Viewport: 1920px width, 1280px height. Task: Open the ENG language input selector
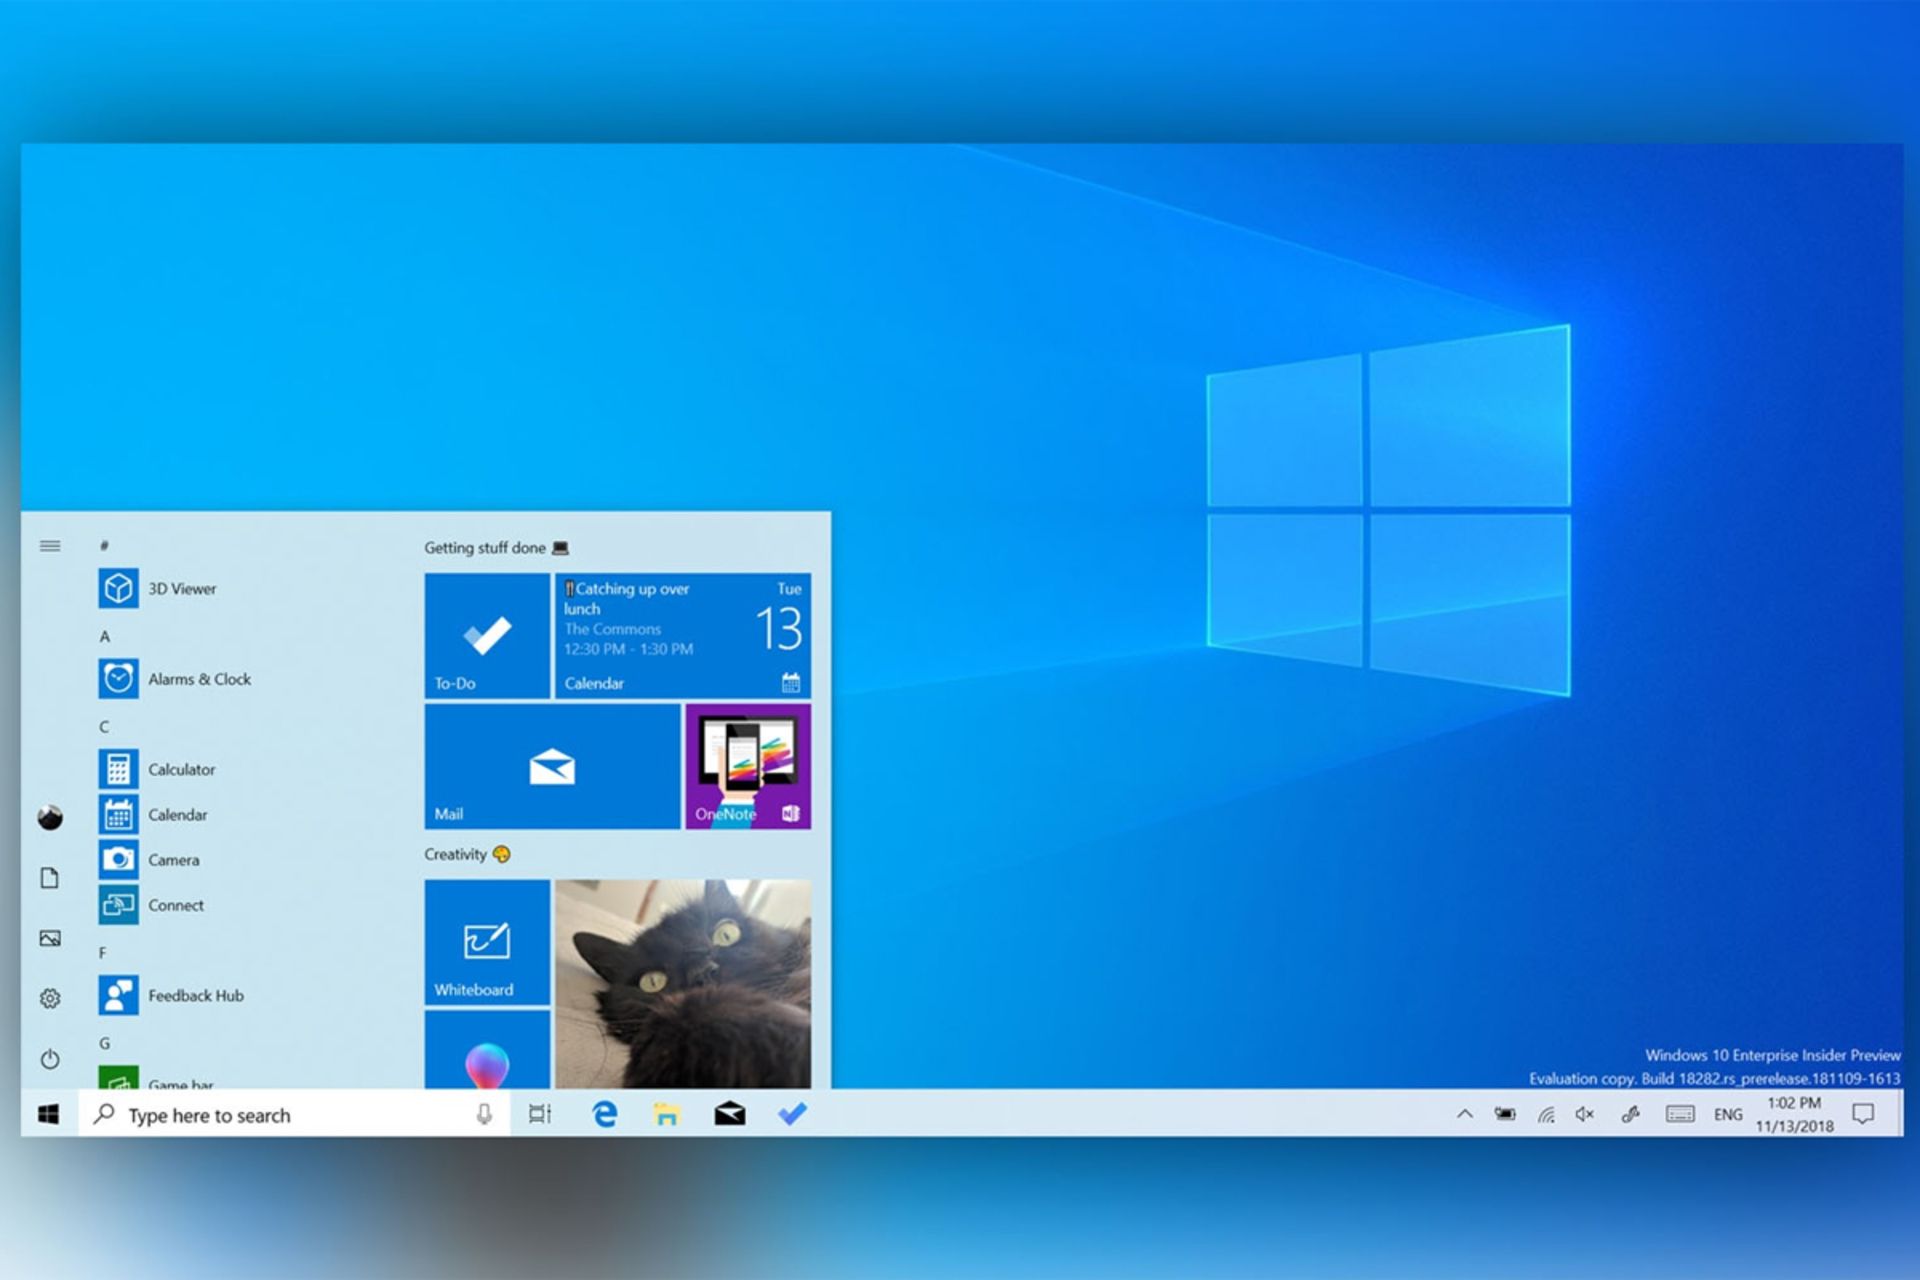[x=1727, y=1114]
